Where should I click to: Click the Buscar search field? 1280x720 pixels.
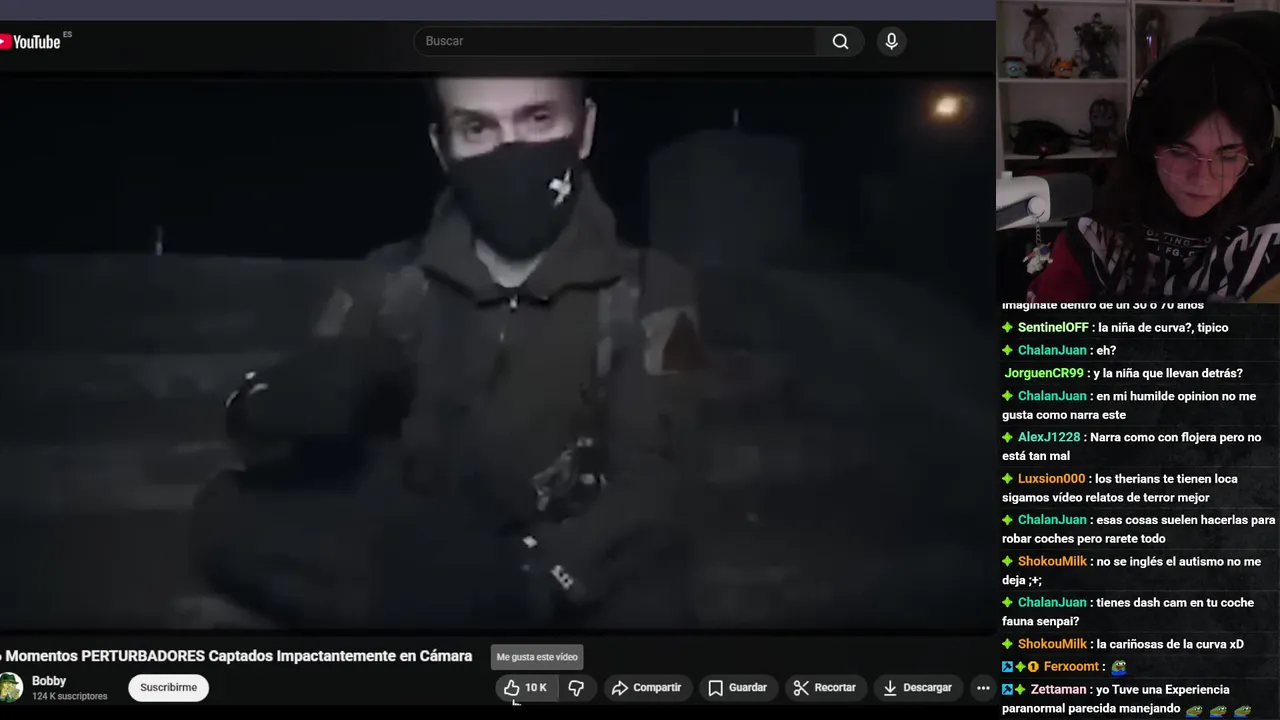click(615, 41)
